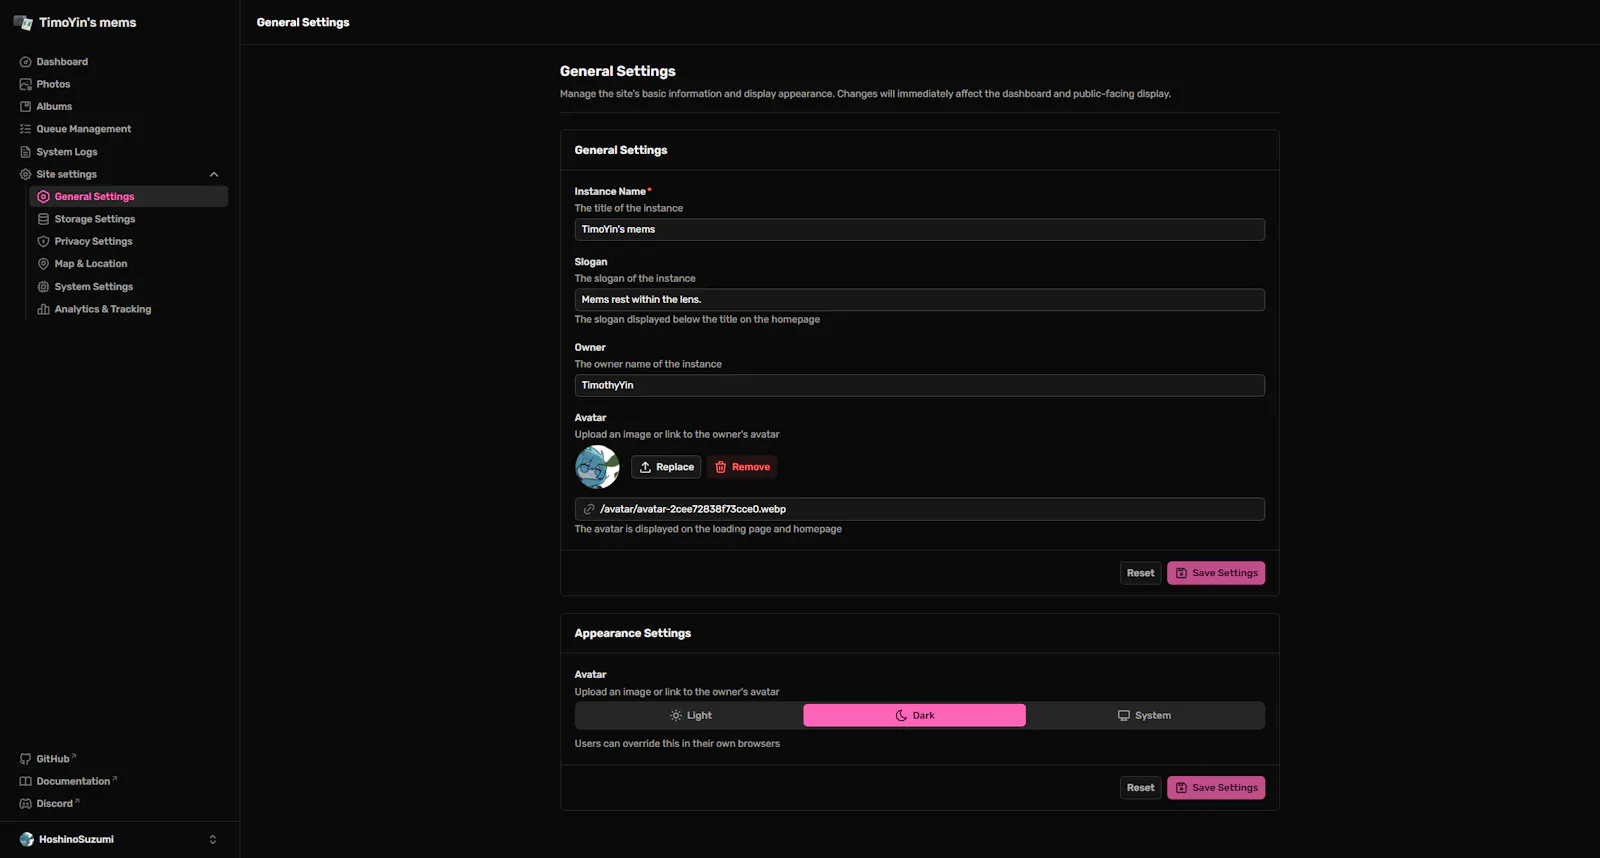The width and height of the screenshot is (1600, 858).
Task: Select the System appearance option
Action: 1144,716
